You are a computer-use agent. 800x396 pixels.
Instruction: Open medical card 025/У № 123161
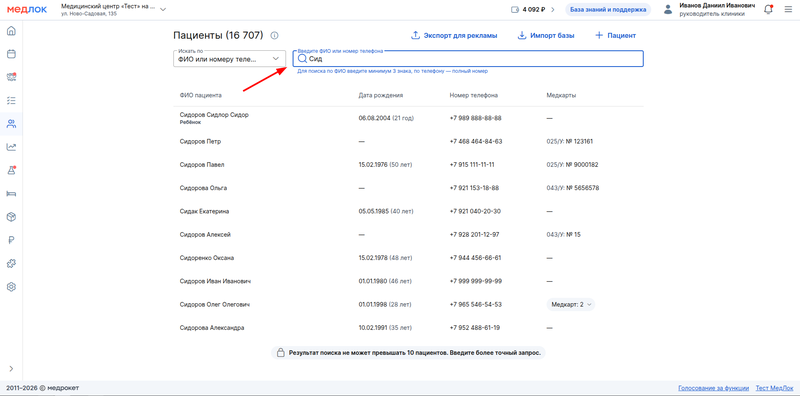tap(569, 141)
